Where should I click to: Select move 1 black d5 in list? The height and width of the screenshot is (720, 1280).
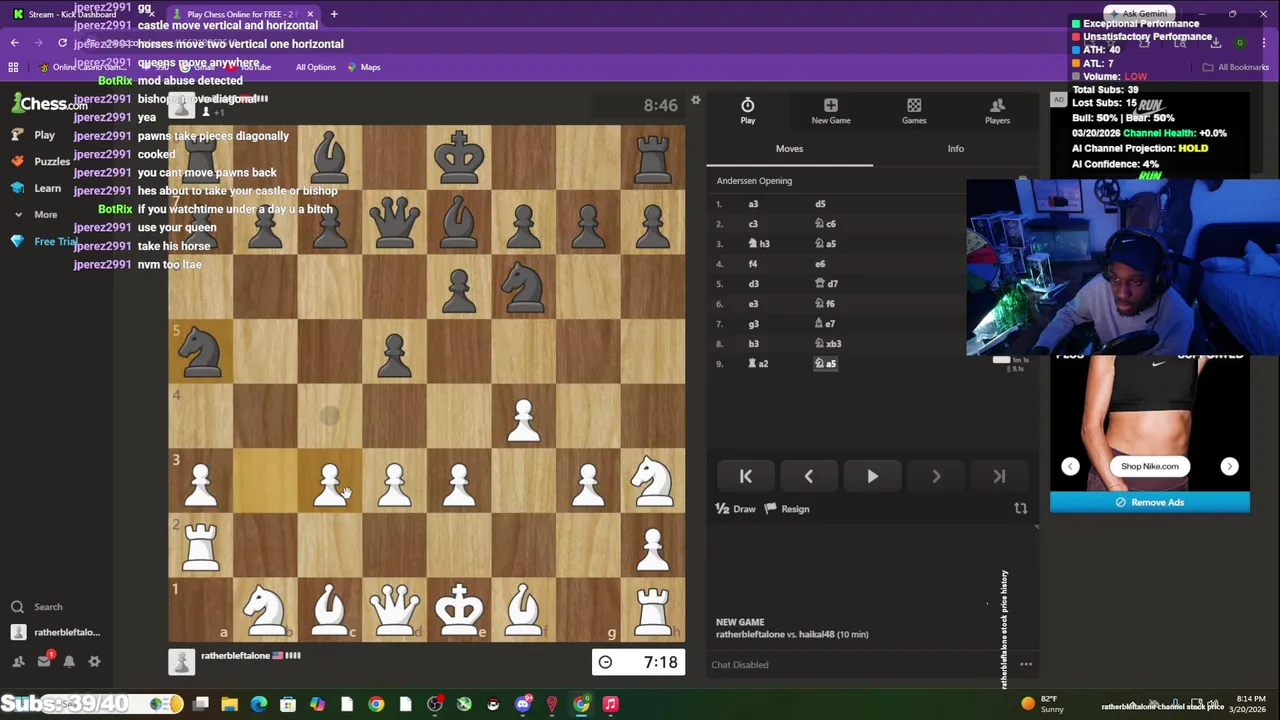click(820, 204)
